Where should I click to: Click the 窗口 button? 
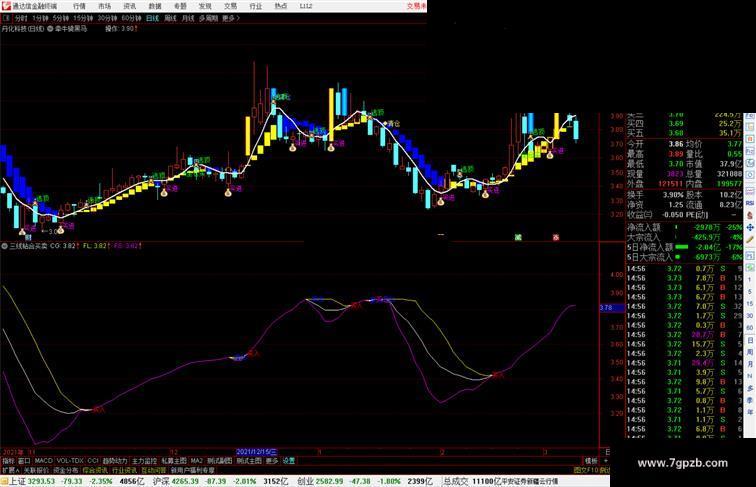click(24, 461)
